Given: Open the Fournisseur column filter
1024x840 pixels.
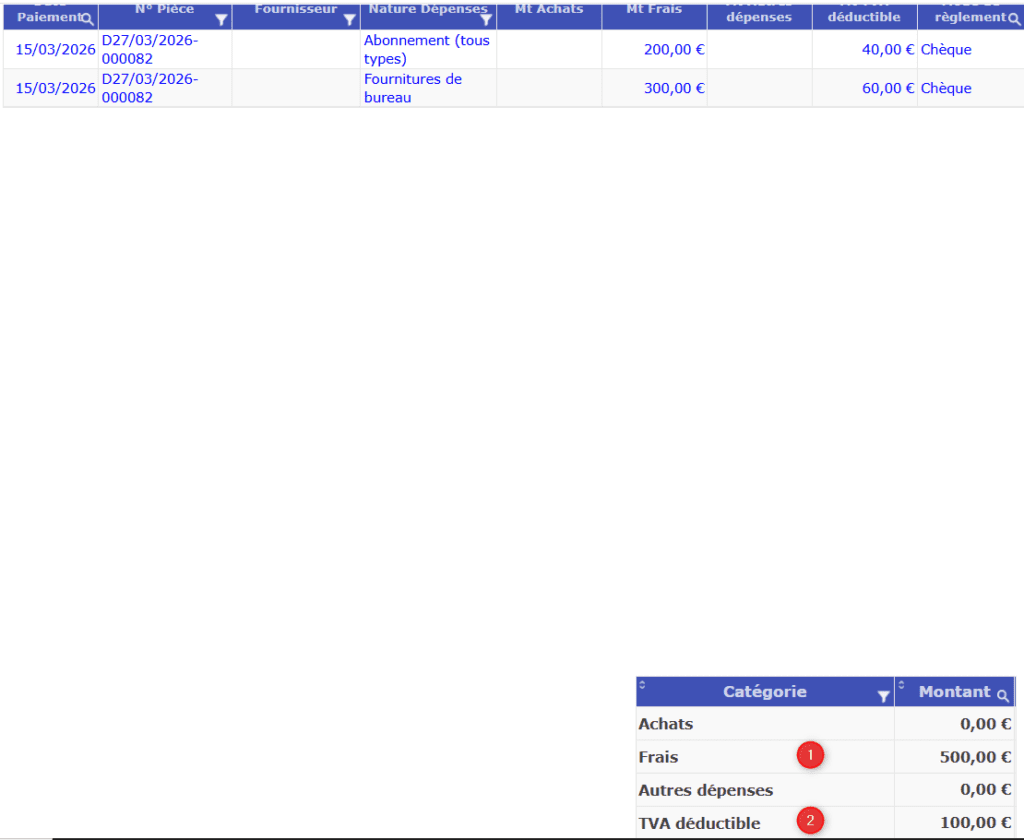Looking at the screenshot, I should [349, 19].
